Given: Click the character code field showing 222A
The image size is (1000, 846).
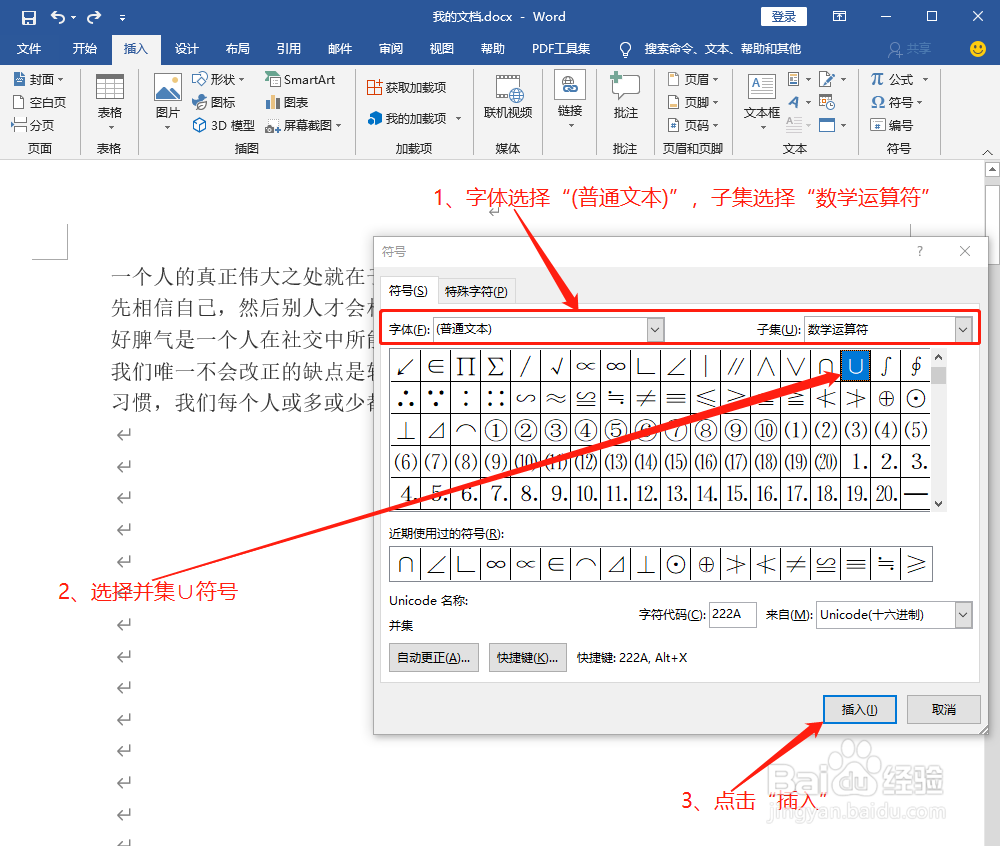Looking at the screenshot, I should click(732, 615).
